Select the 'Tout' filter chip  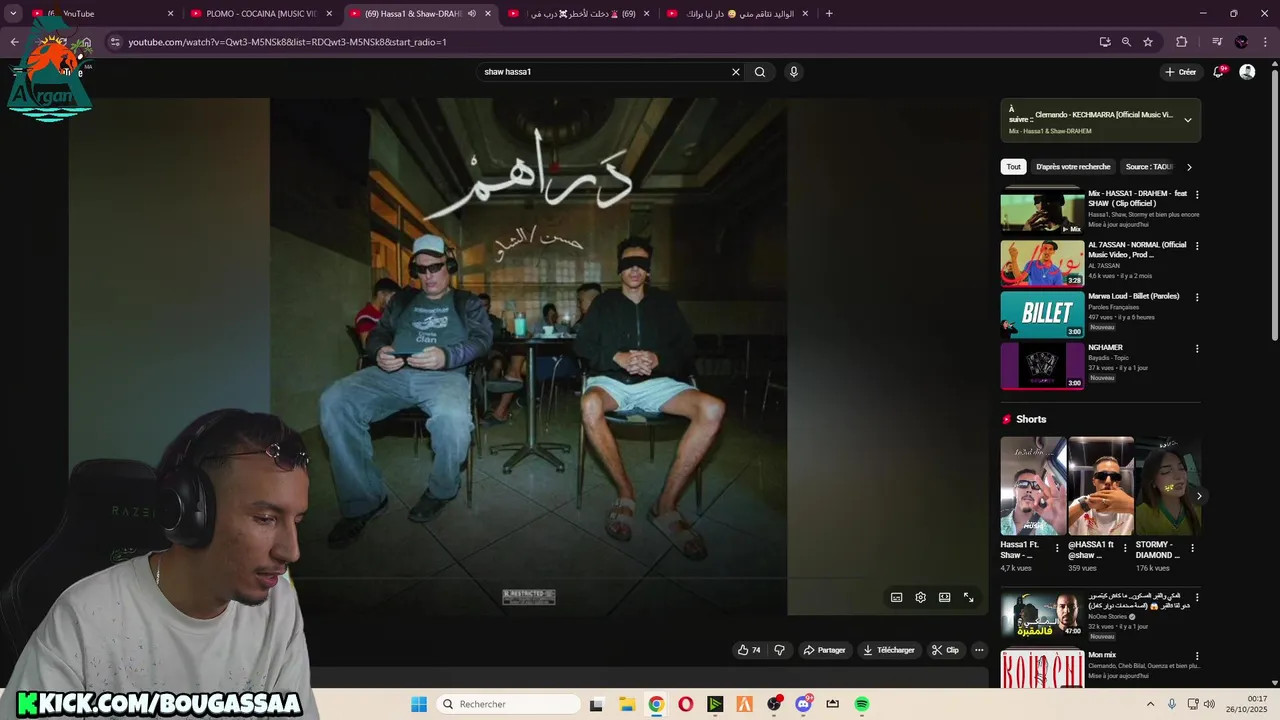1014,167
